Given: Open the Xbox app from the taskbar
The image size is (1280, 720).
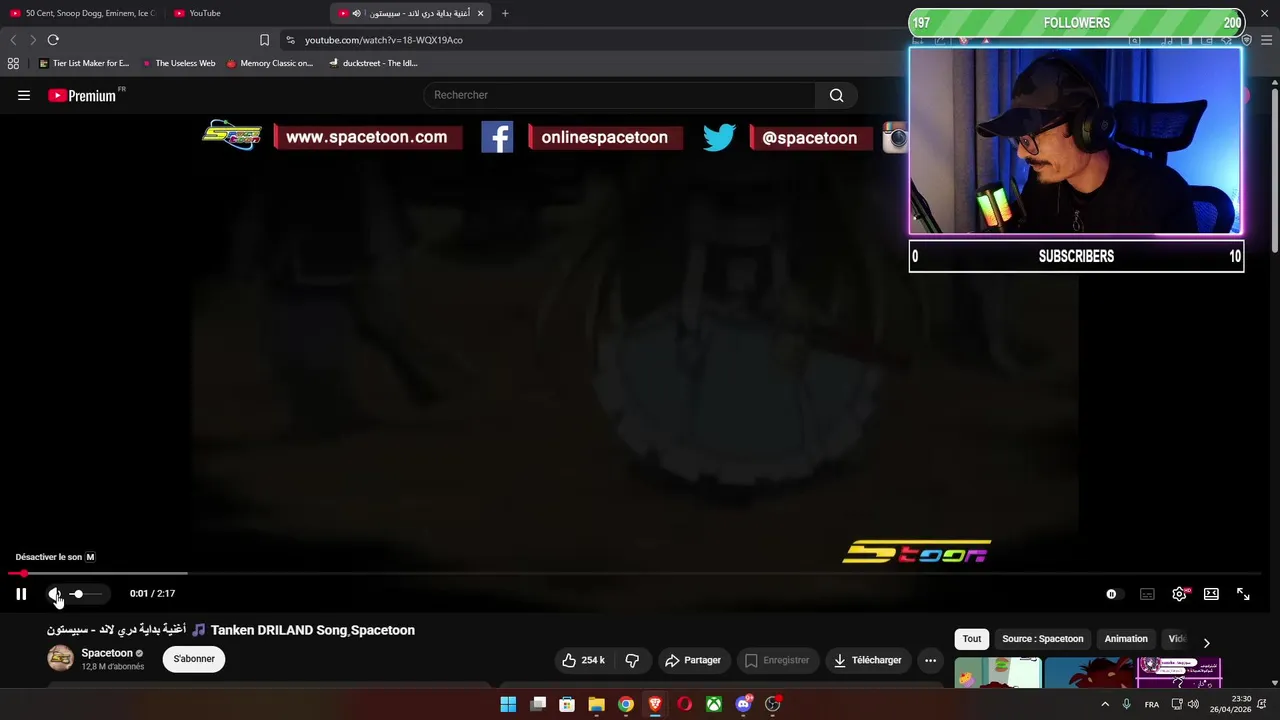Looking at the screenshot, I should pyautogui.click(x=714, y=704).
